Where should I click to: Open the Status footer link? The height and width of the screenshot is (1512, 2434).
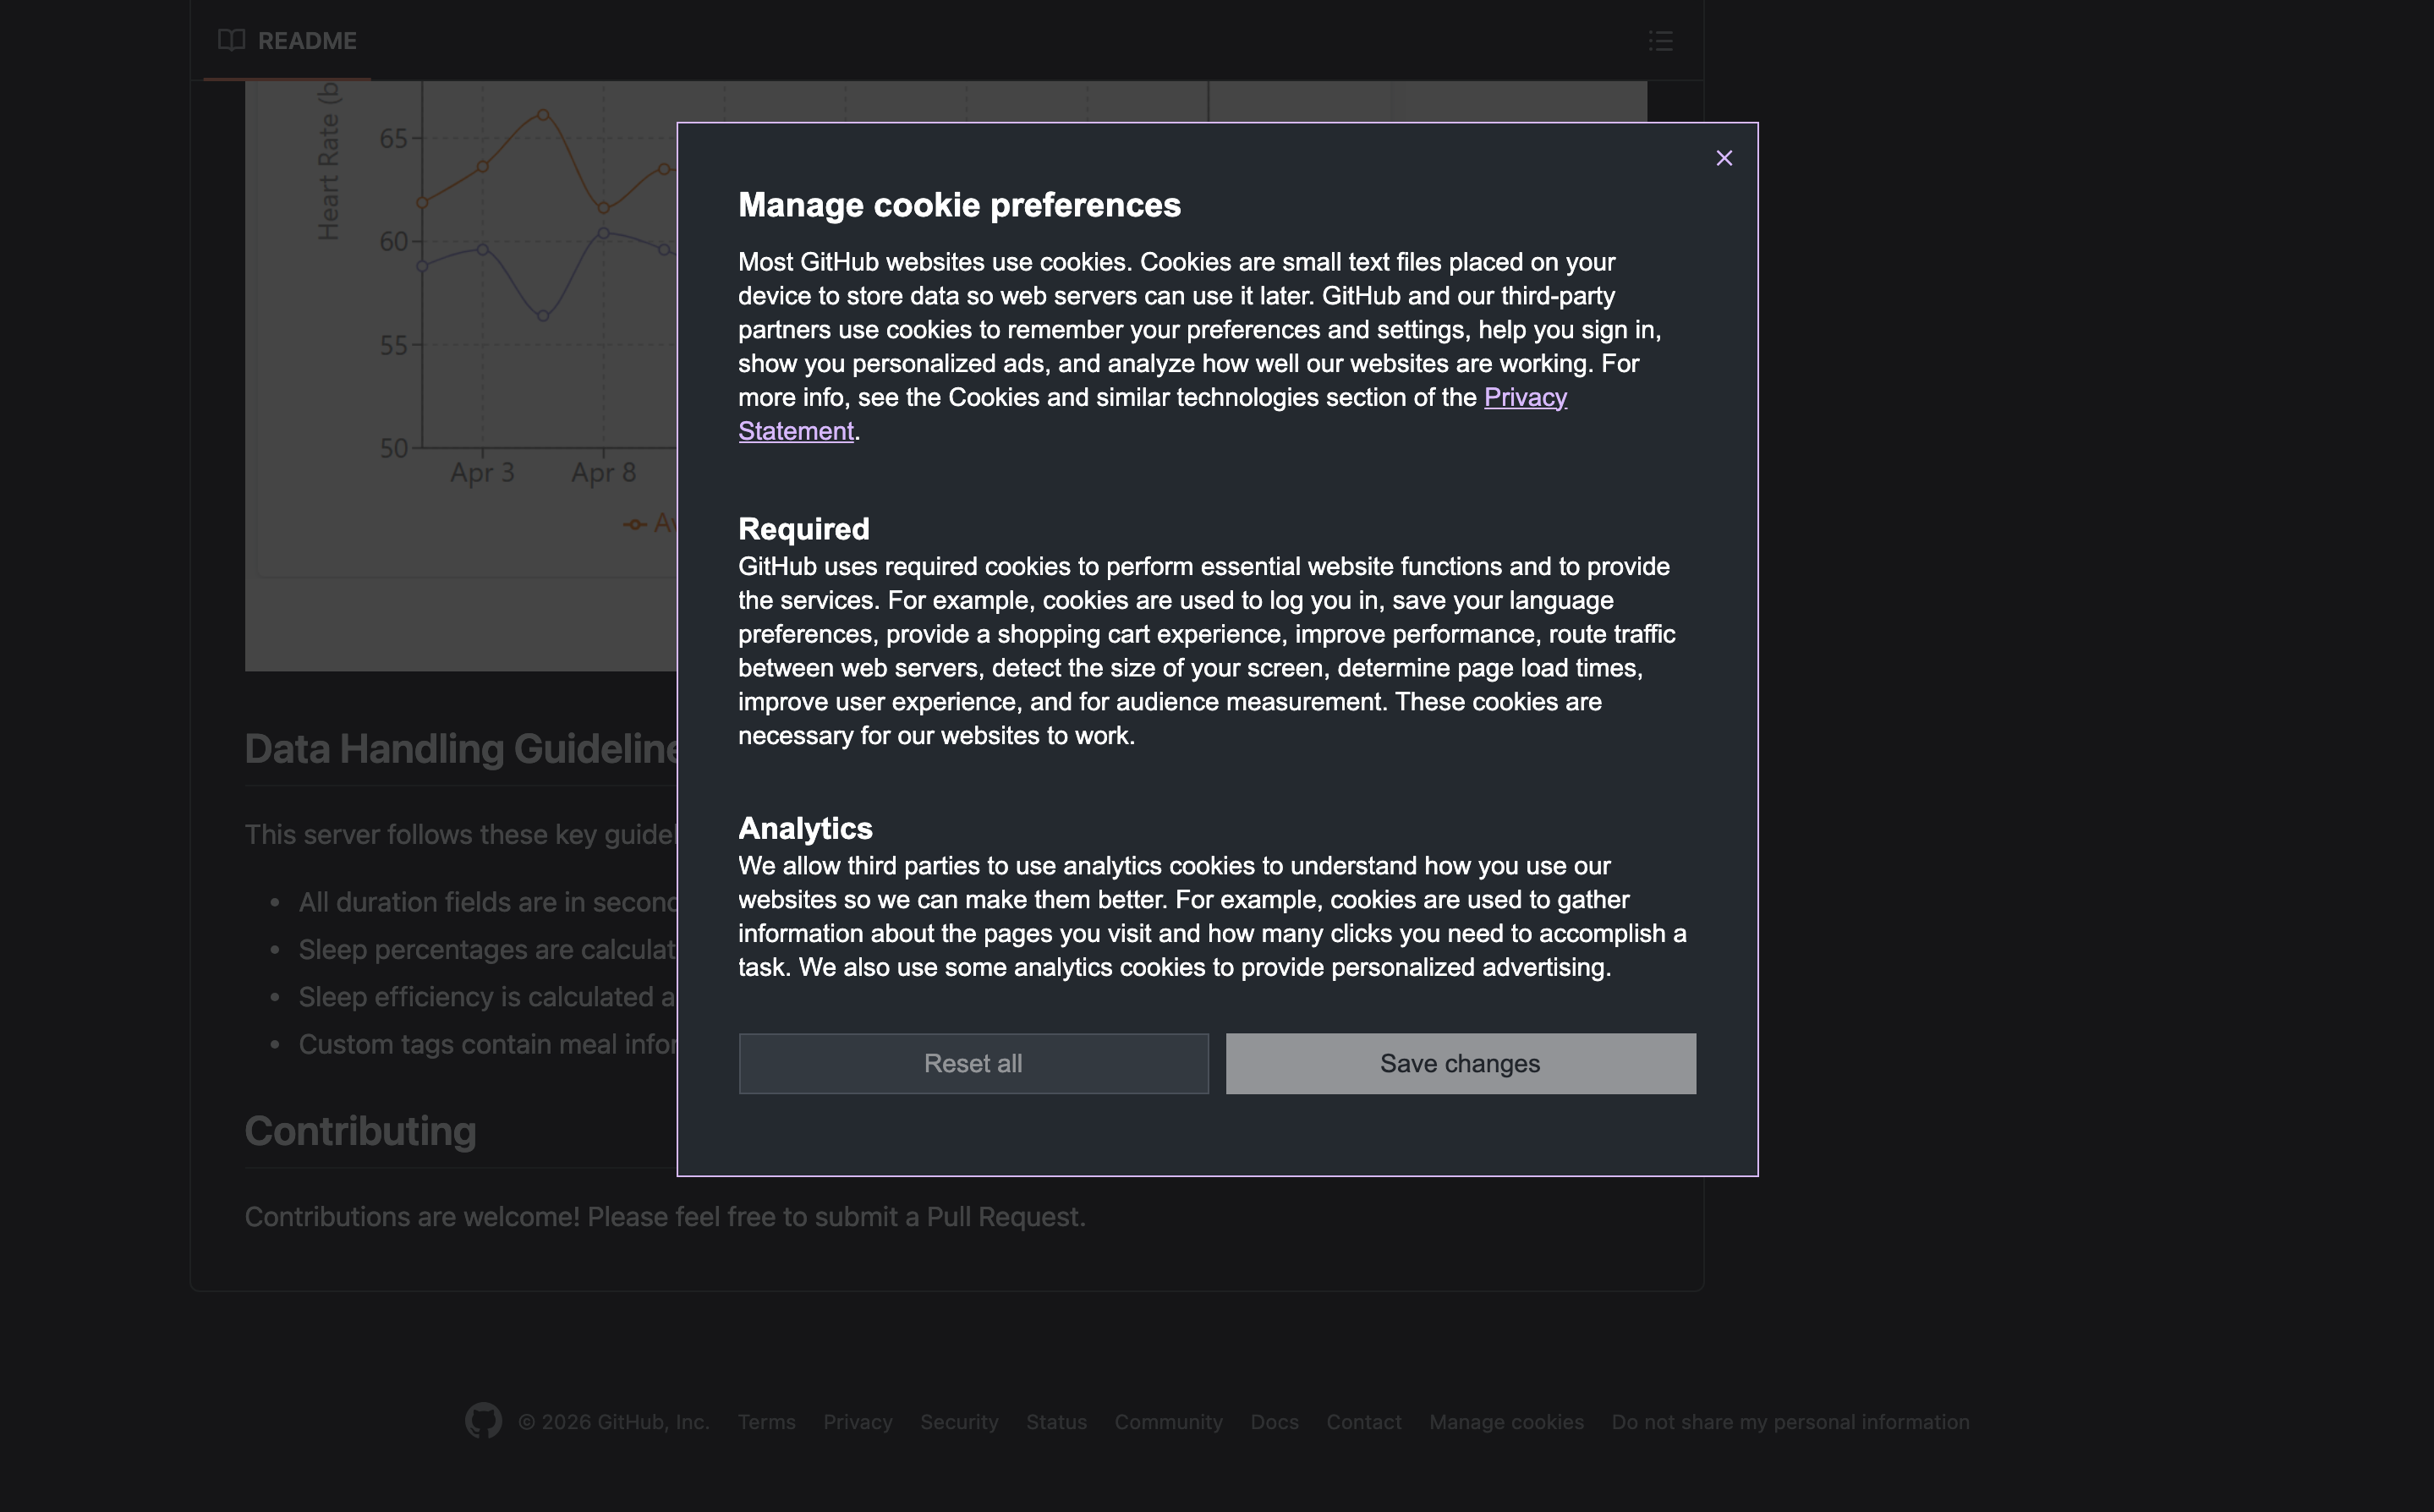coord(1056,1422)
